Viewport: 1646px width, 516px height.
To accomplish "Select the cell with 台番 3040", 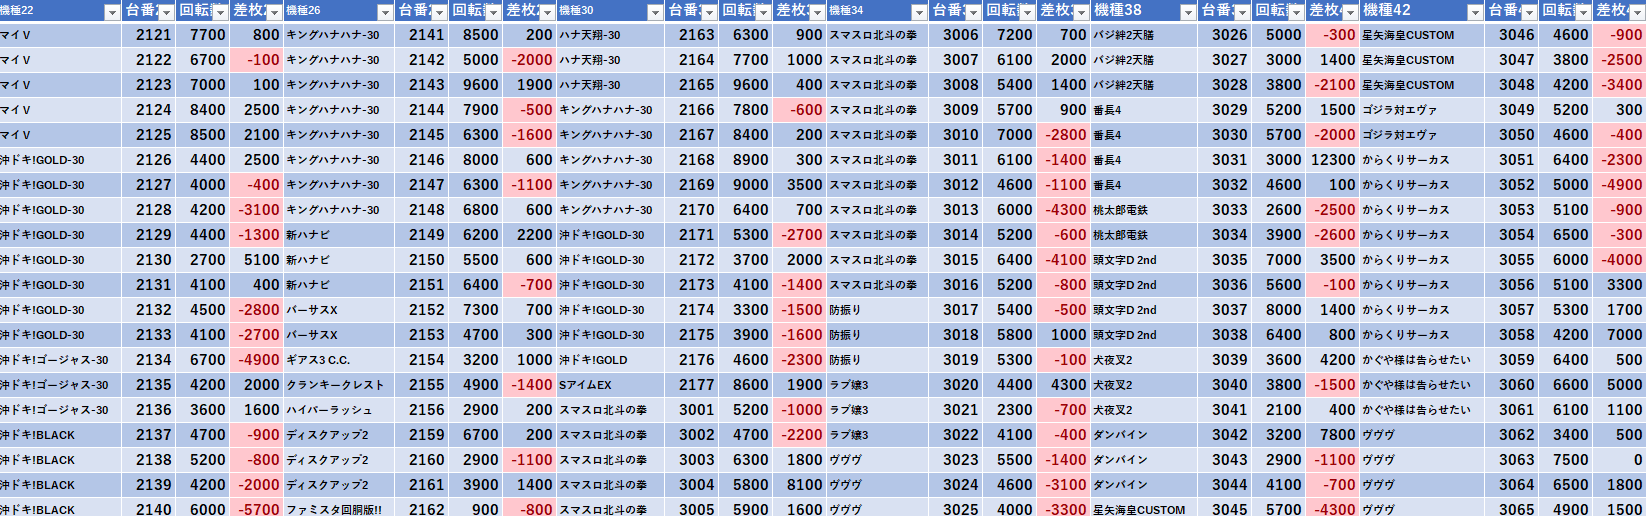I will [1225, 385].
